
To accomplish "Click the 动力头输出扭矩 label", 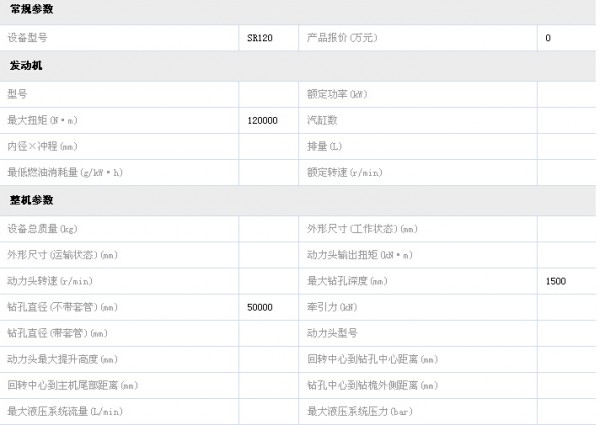I will (360, 255).
